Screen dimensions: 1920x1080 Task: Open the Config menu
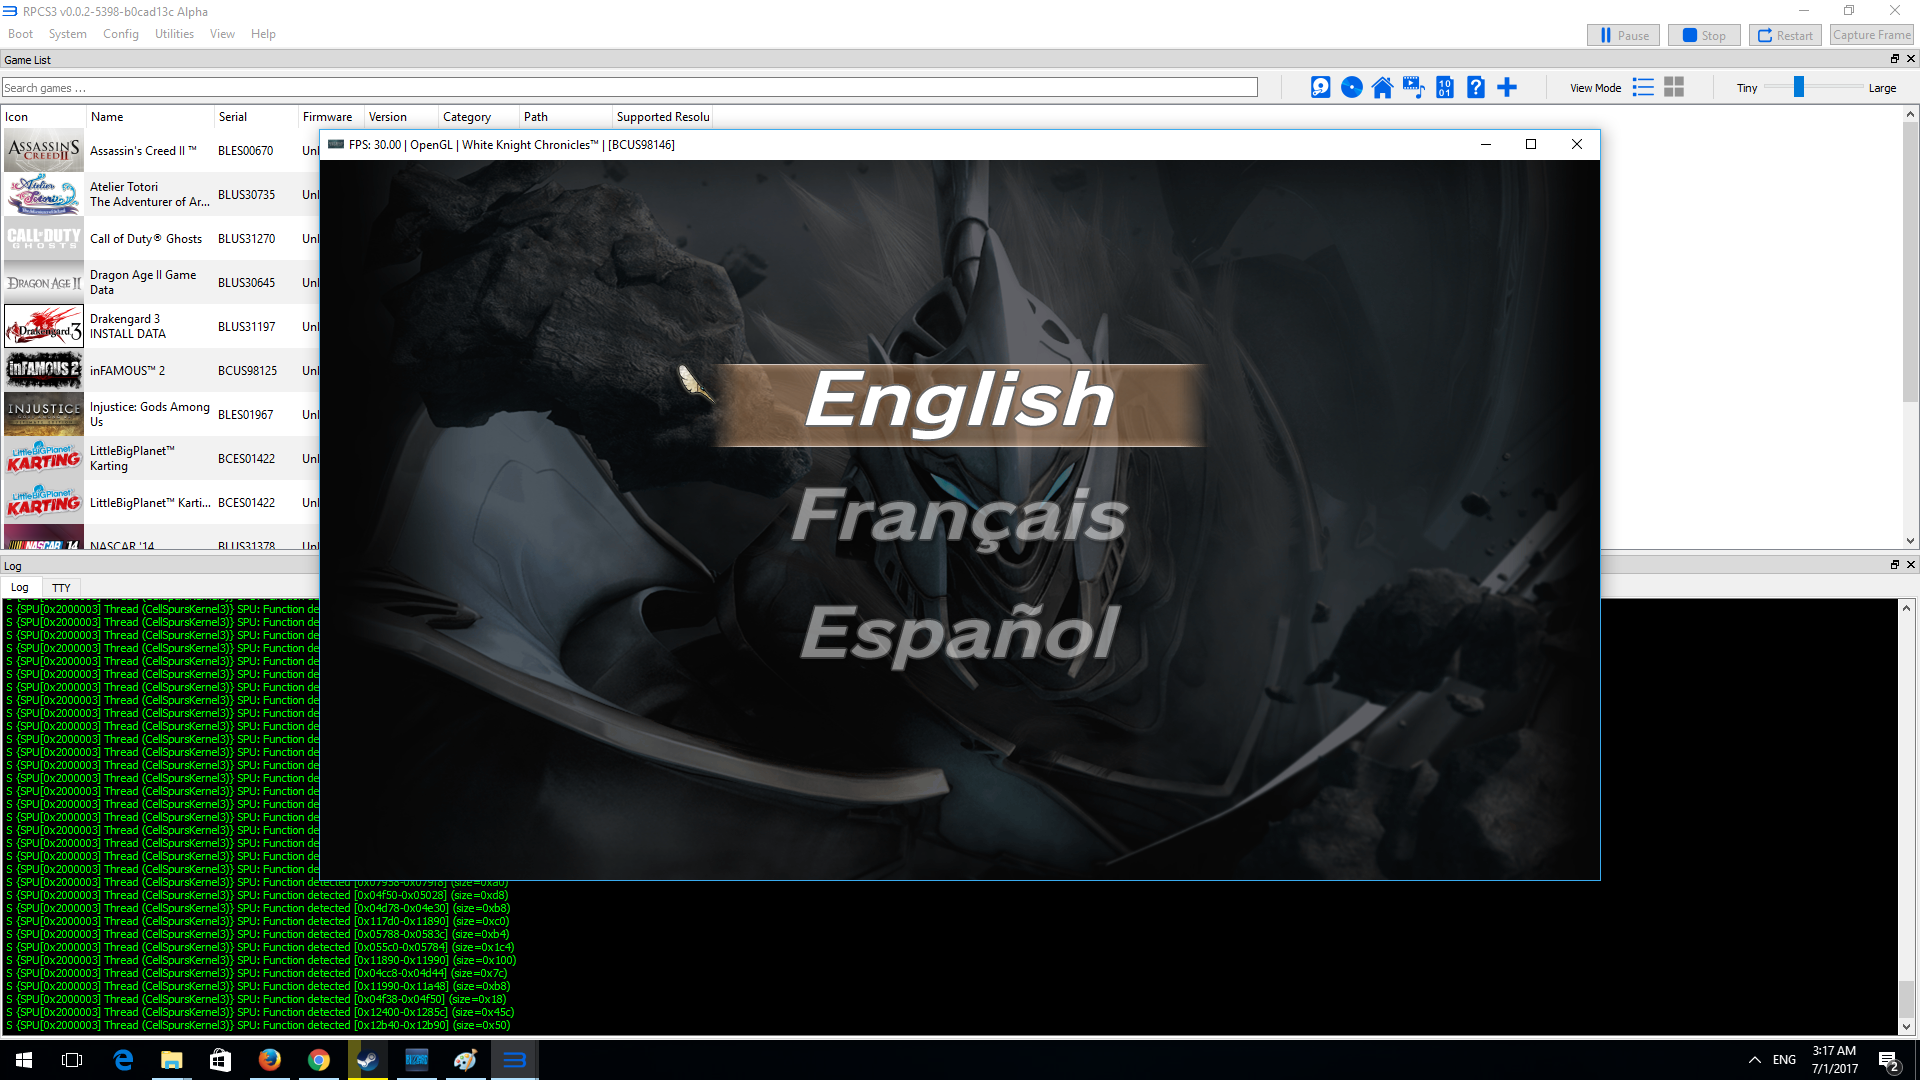(120, 34)
